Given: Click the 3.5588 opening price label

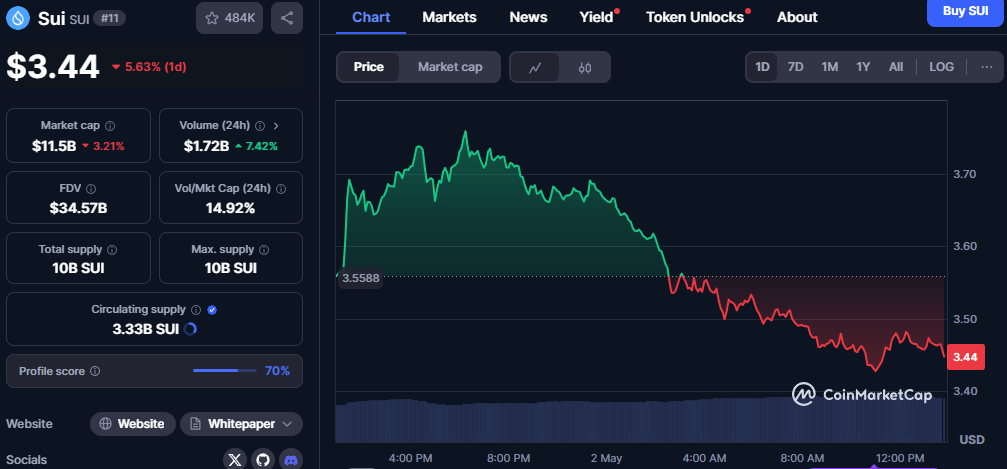Looking at the screenshot, I should 360,278.
